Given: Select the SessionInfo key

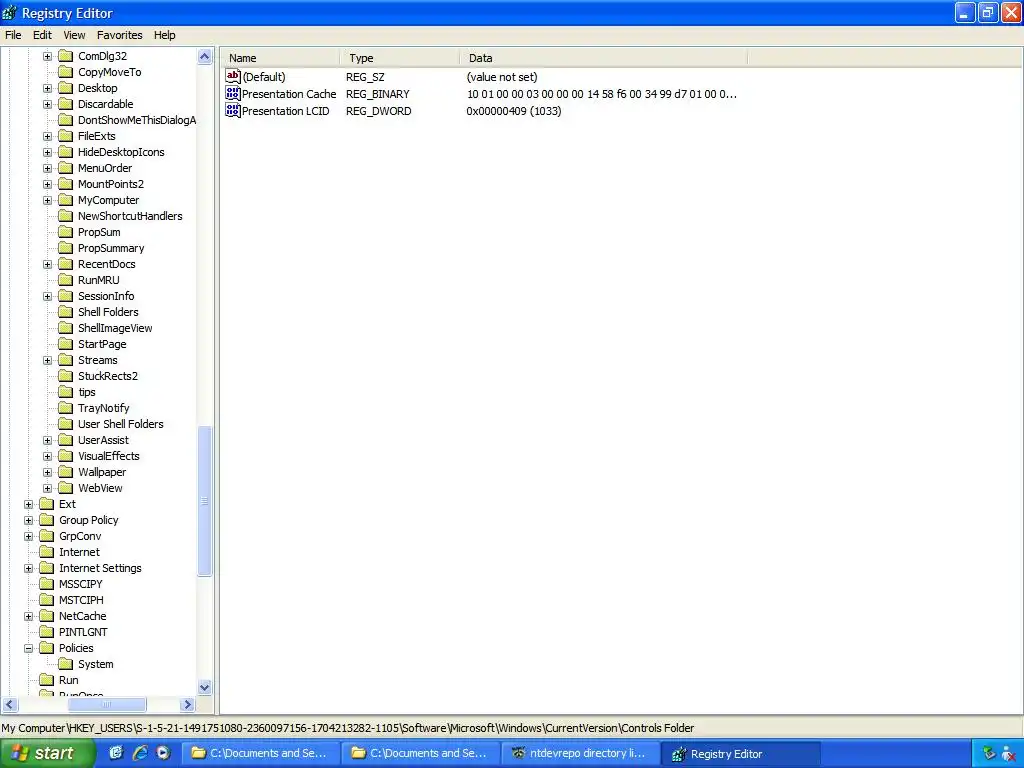Looking at the screenshot, I should tap(106, 296).
